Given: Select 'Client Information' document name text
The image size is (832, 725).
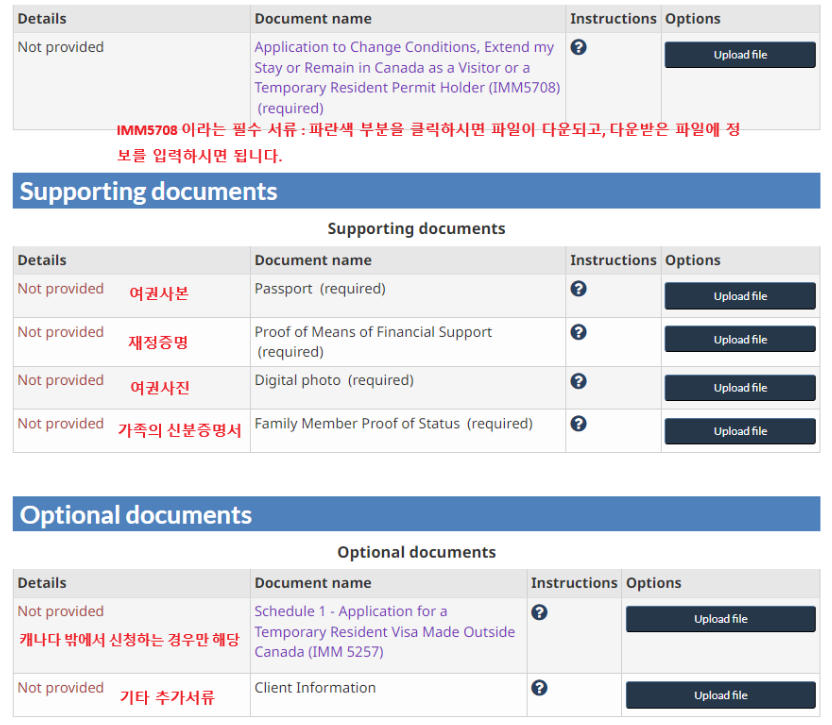Looking at the screenshot, I should (x=315, y=688).
